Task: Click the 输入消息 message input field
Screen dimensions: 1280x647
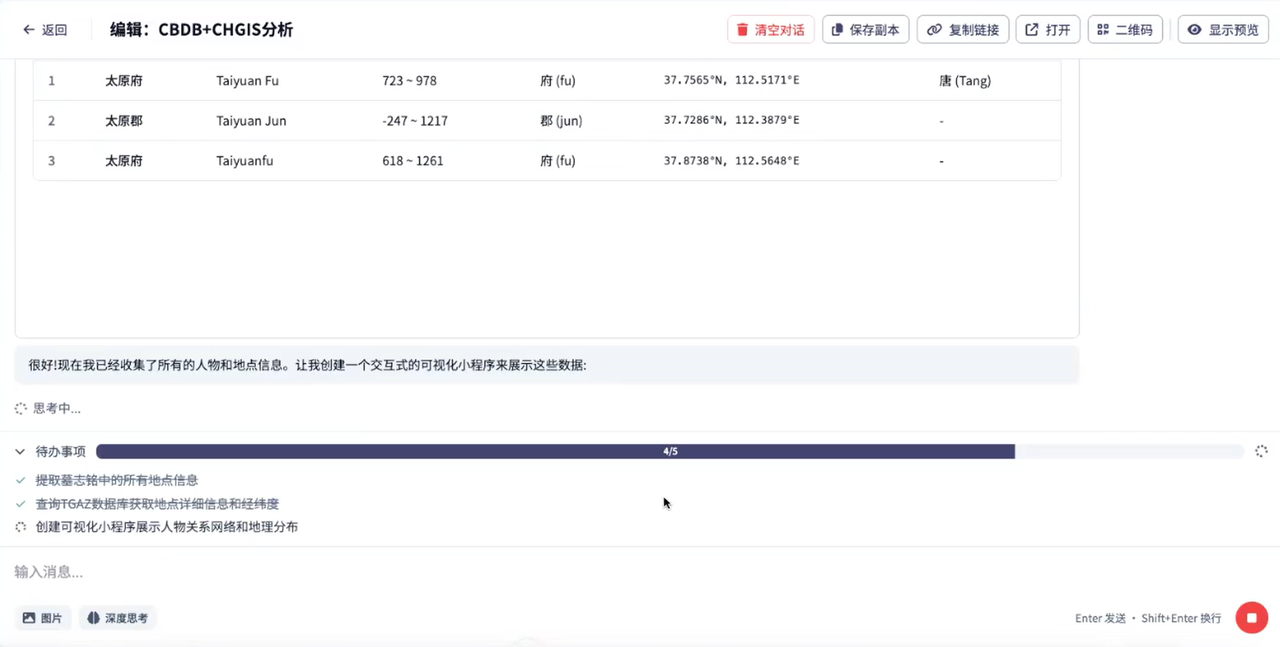Action: pos(400,571)
